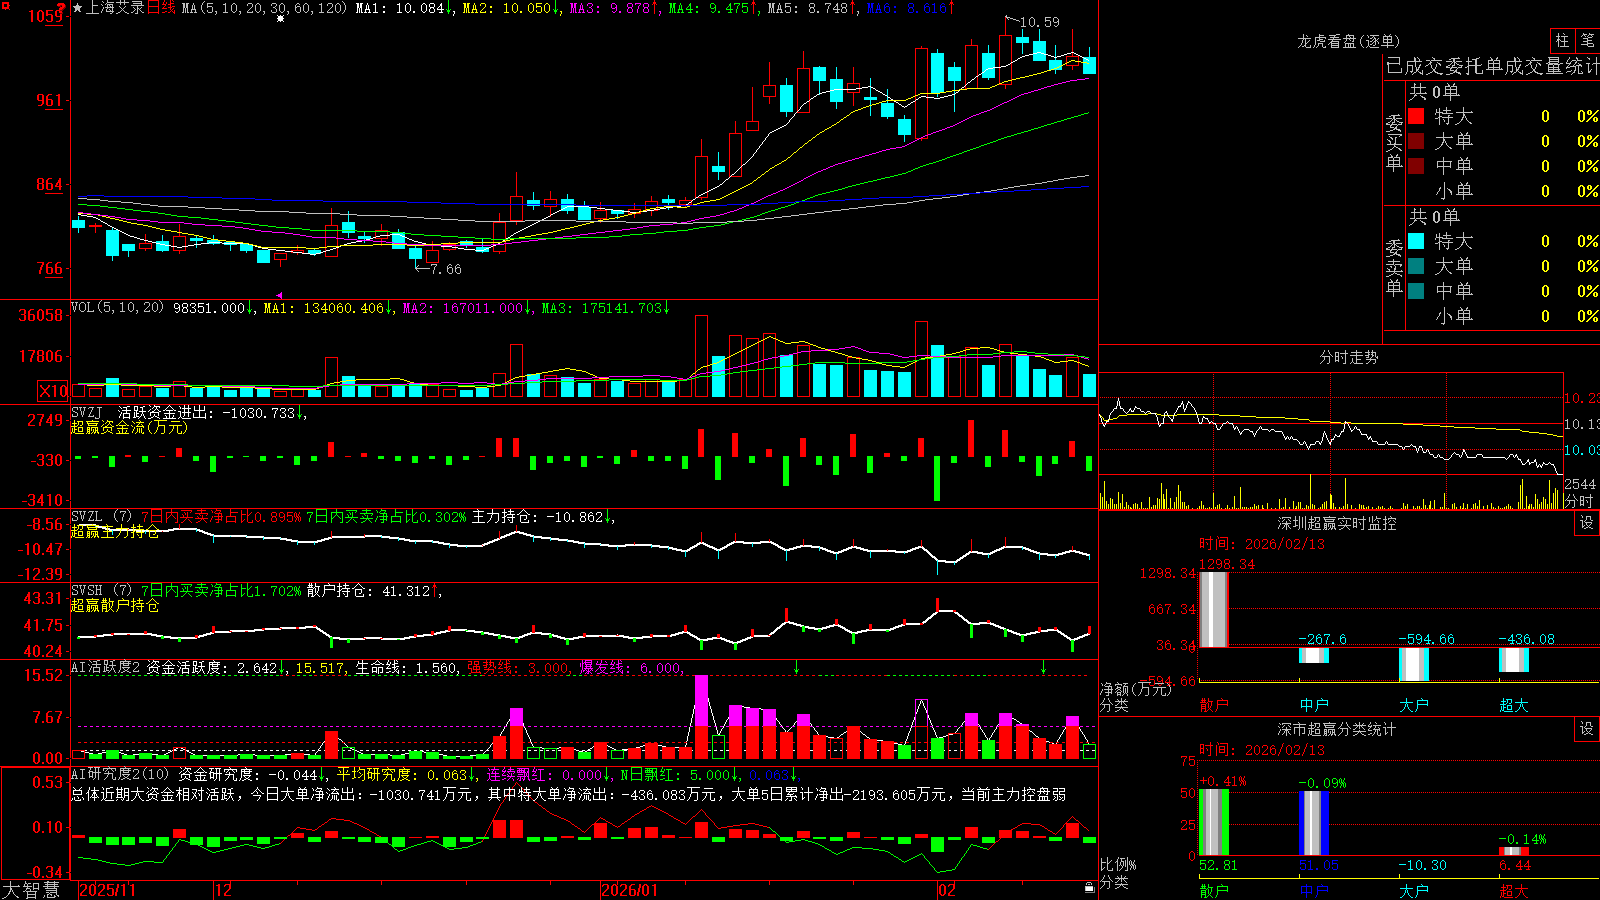1600x900 pixels.
Task: Click dark red swatch beside 委买单 中单
Action: coord(1416,166)
